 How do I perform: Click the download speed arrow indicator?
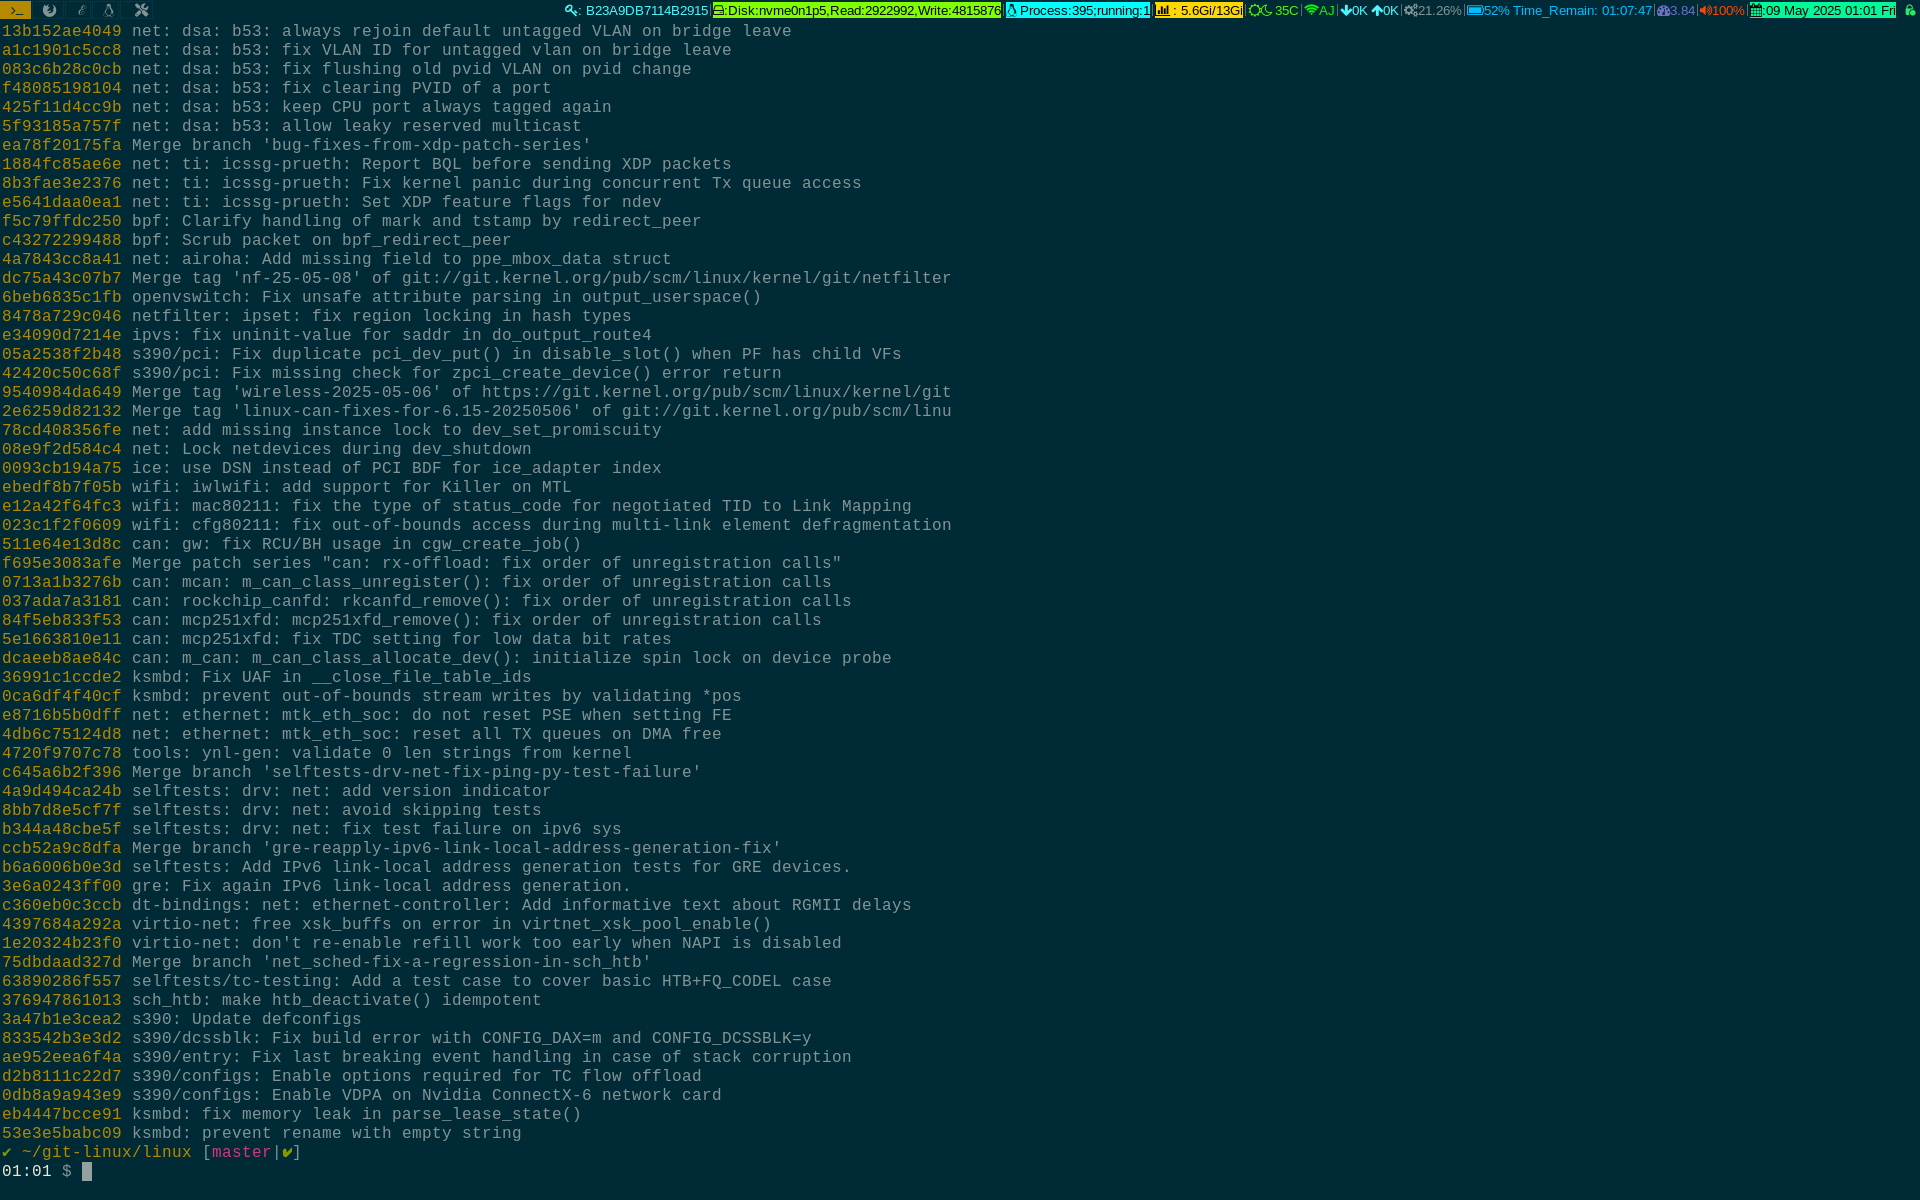pos(1353,10)
